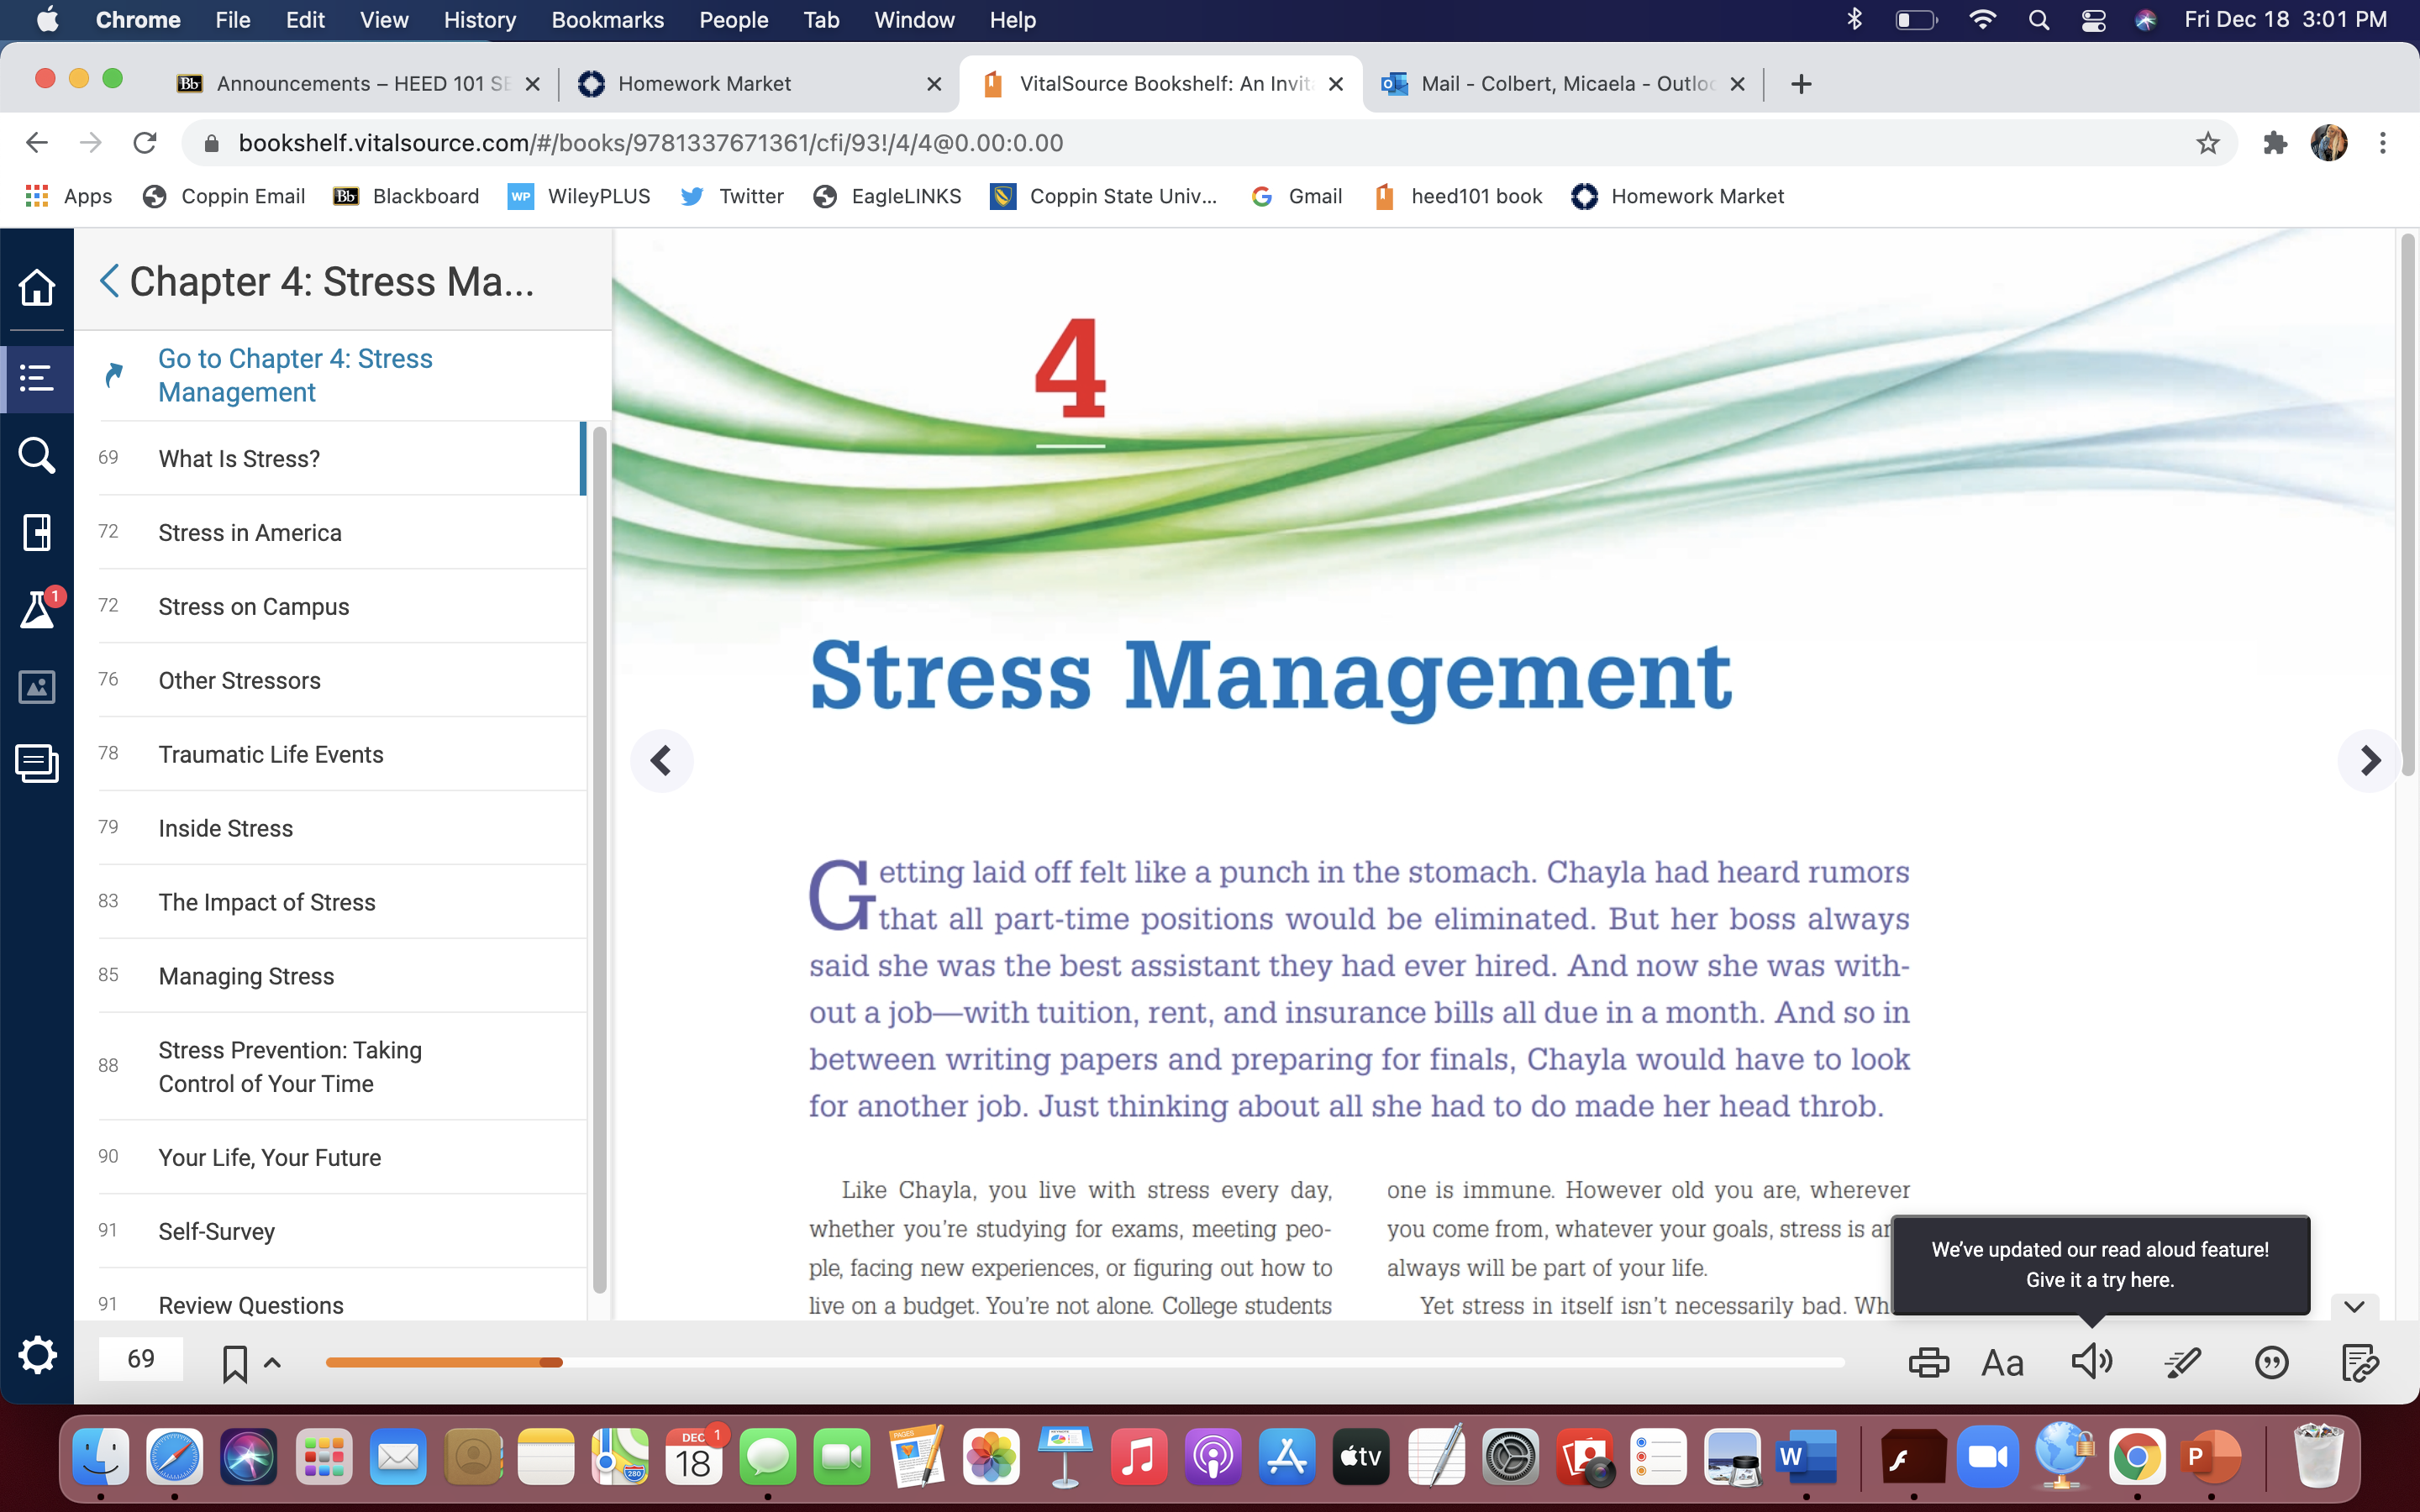This screenshot has height=1512, width=2420.
Task: Open Microsoft Word from the Dock
Action: (1806, 1458)
